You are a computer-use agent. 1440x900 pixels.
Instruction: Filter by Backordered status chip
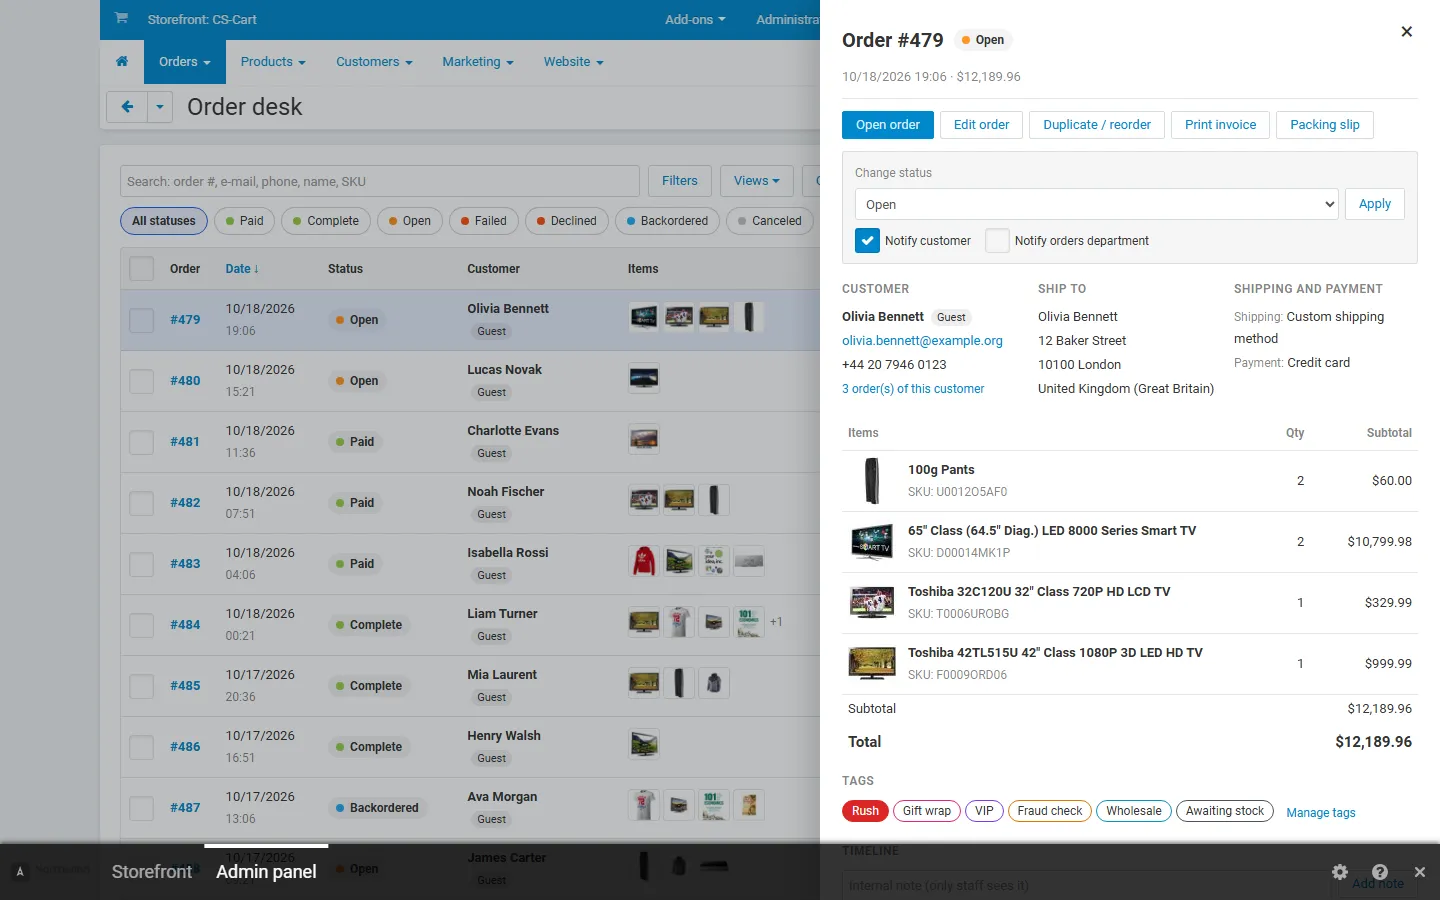click(667, 221)
